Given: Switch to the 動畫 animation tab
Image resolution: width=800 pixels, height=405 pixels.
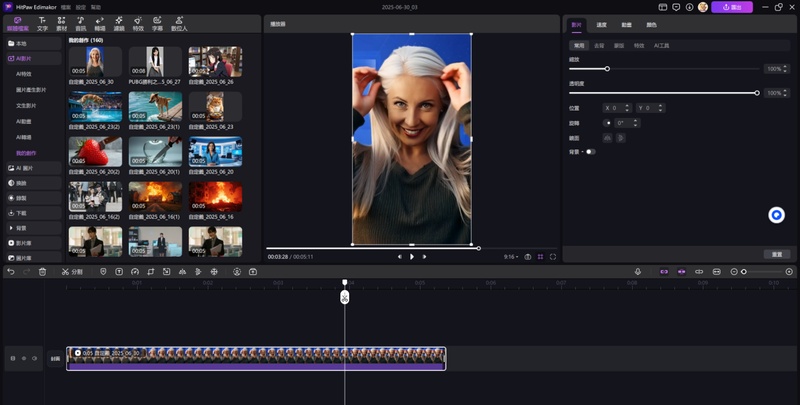Looking at the screenshot, I should (627, 25).
